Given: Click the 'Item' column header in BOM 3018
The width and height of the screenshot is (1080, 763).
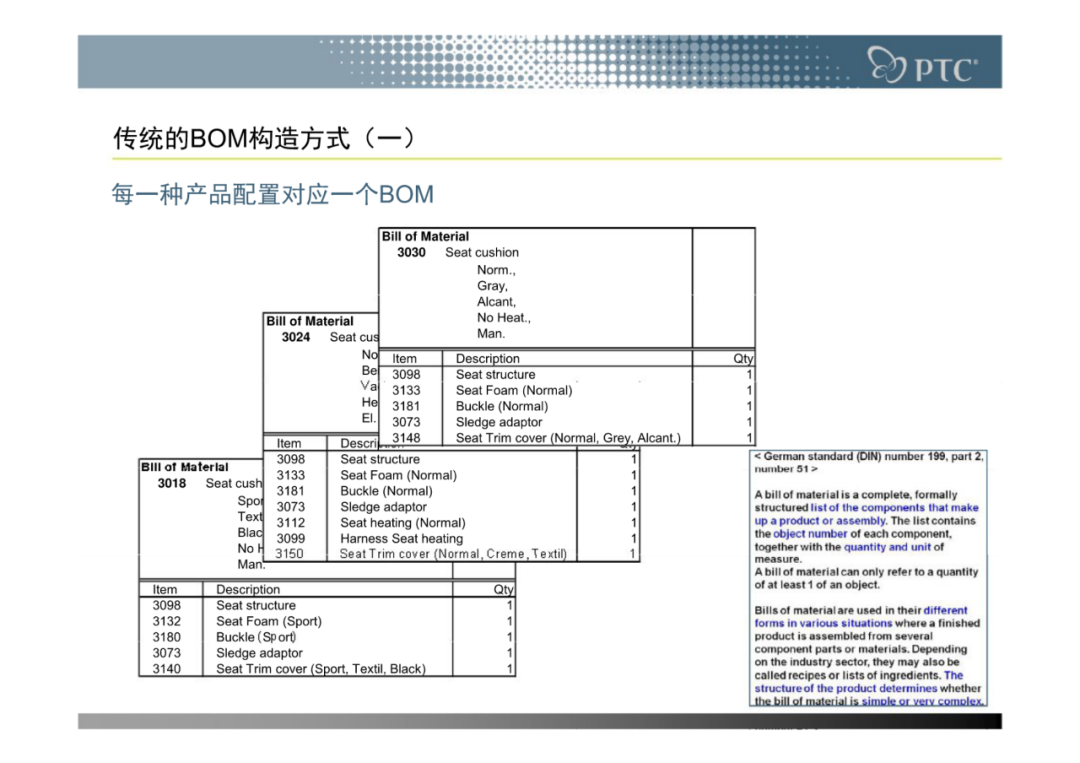Looking at the screenshot, I should click(165, 589).
